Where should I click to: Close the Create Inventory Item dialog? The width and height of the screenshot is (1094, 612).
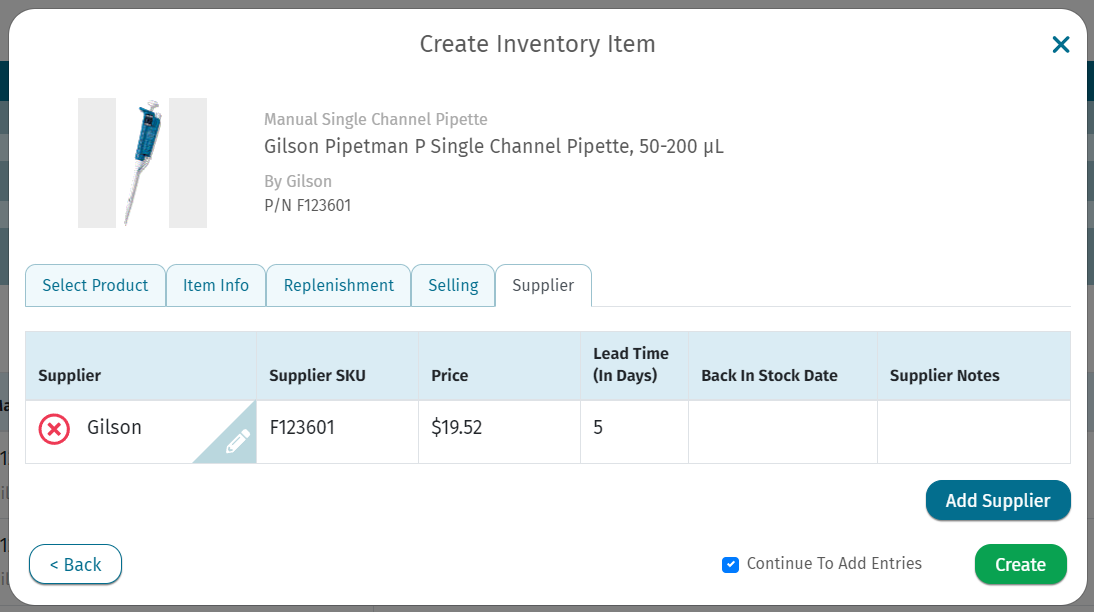[x=1060, y=44]
